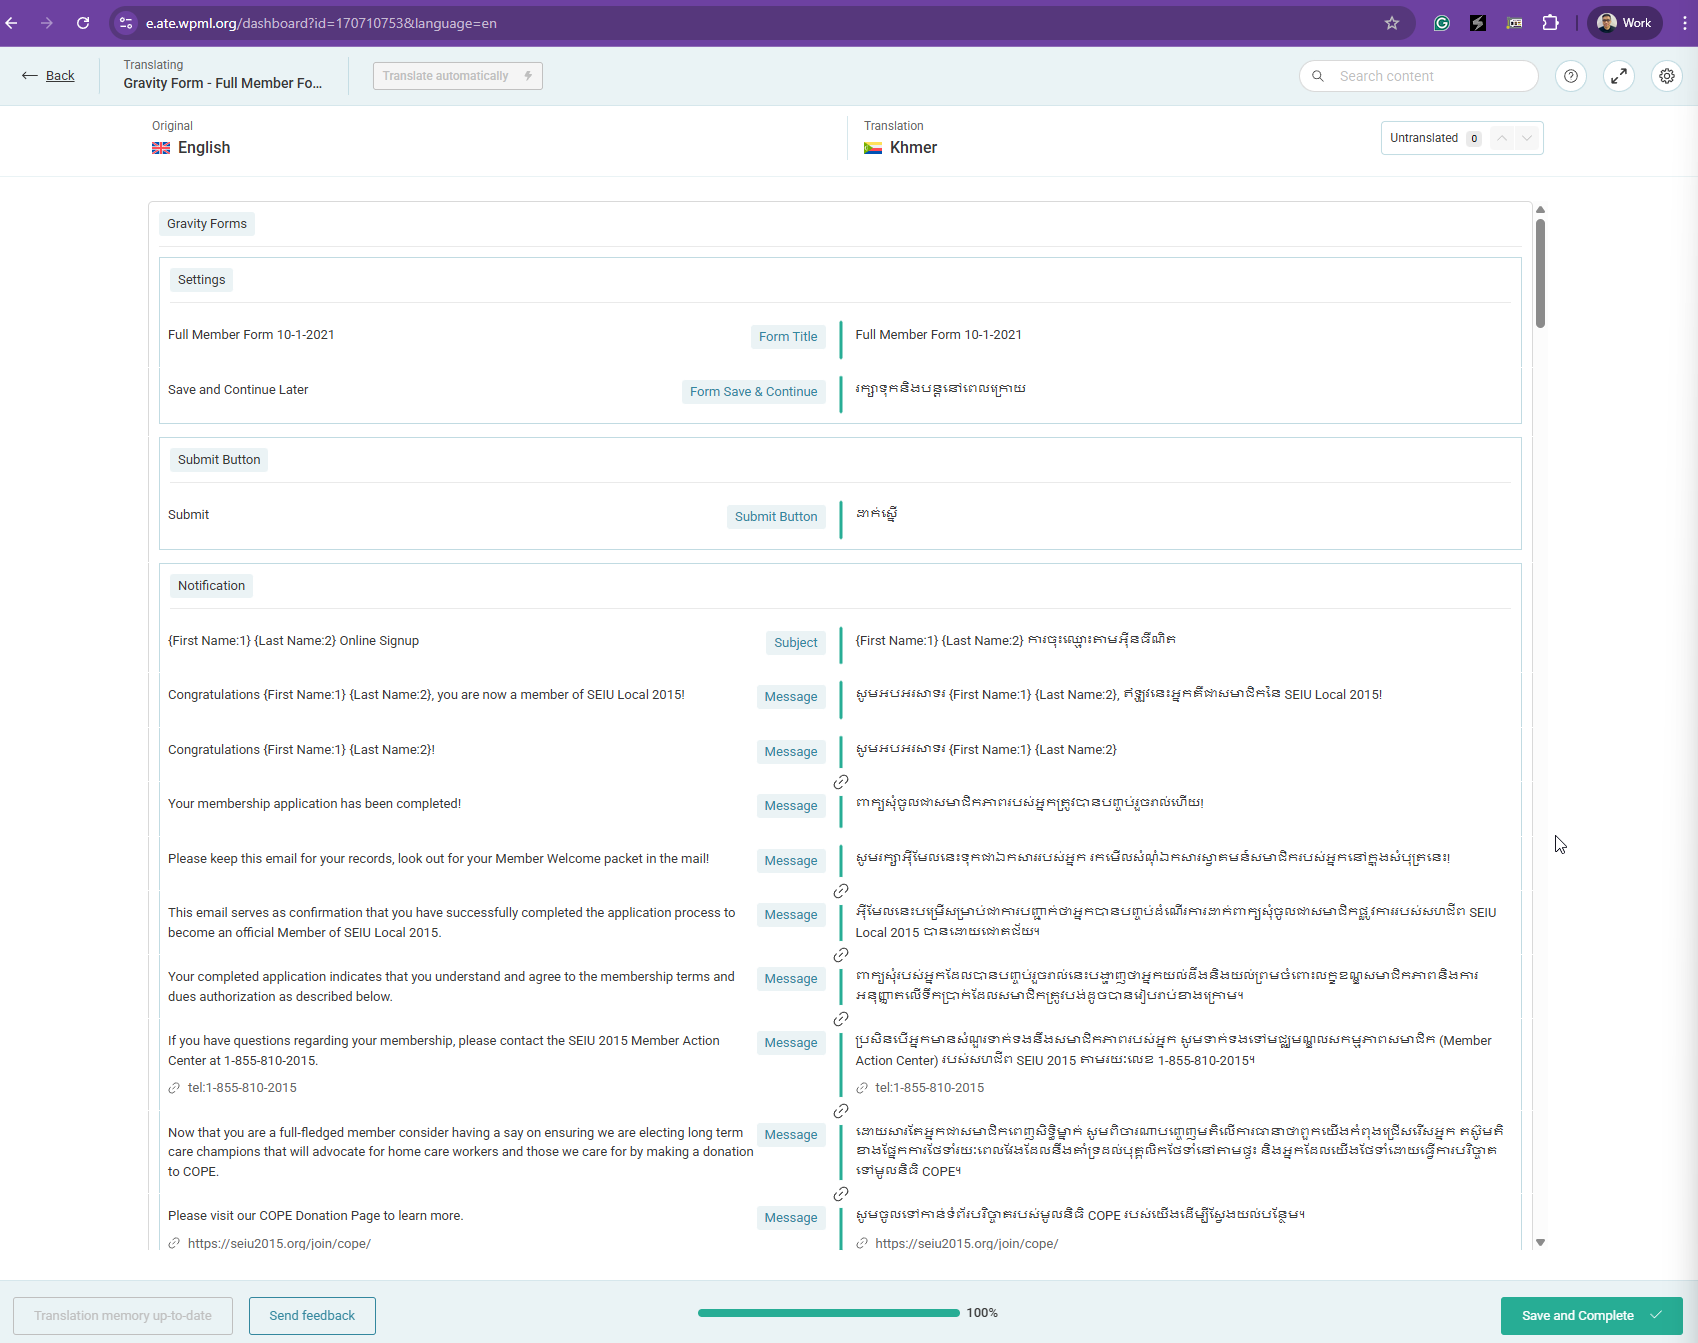
Task: Open the Grammarly extension icon
Action: pyautogui.click(x=1442, y=23)
